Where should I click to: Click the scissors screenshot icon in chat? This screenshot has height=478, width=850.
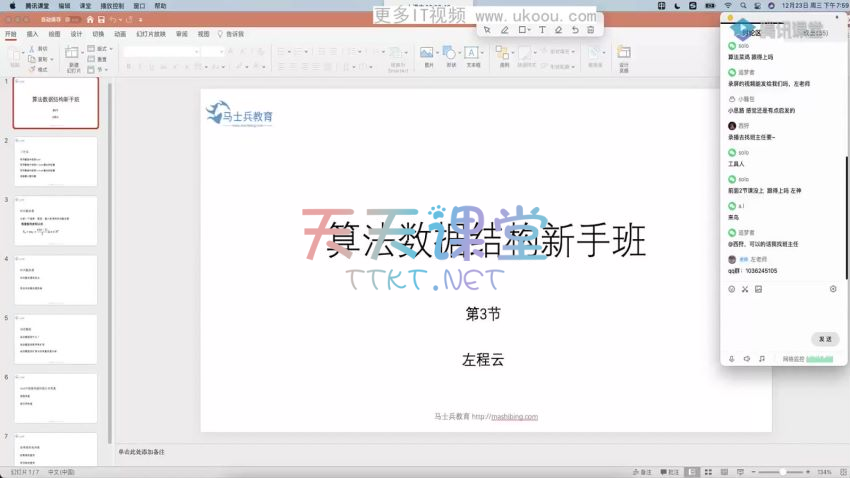tap(745, 289)
